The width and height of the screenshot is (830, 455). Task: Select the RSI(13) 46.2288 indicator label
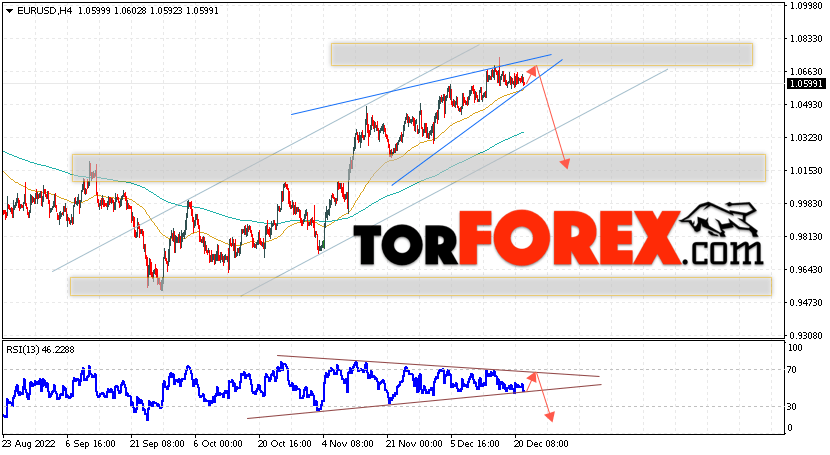tap(40, 350)
